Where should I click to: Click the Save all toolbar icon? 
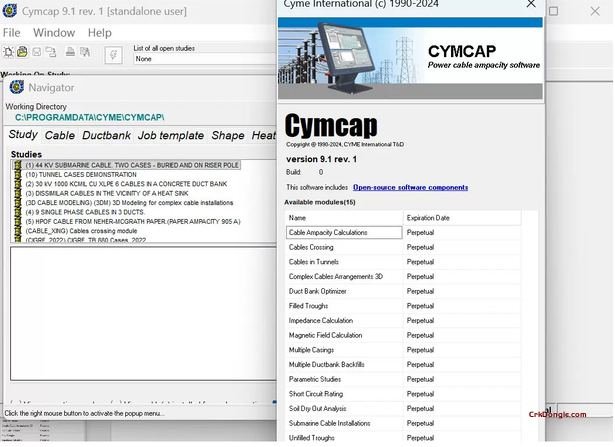(x=51, y=52)
